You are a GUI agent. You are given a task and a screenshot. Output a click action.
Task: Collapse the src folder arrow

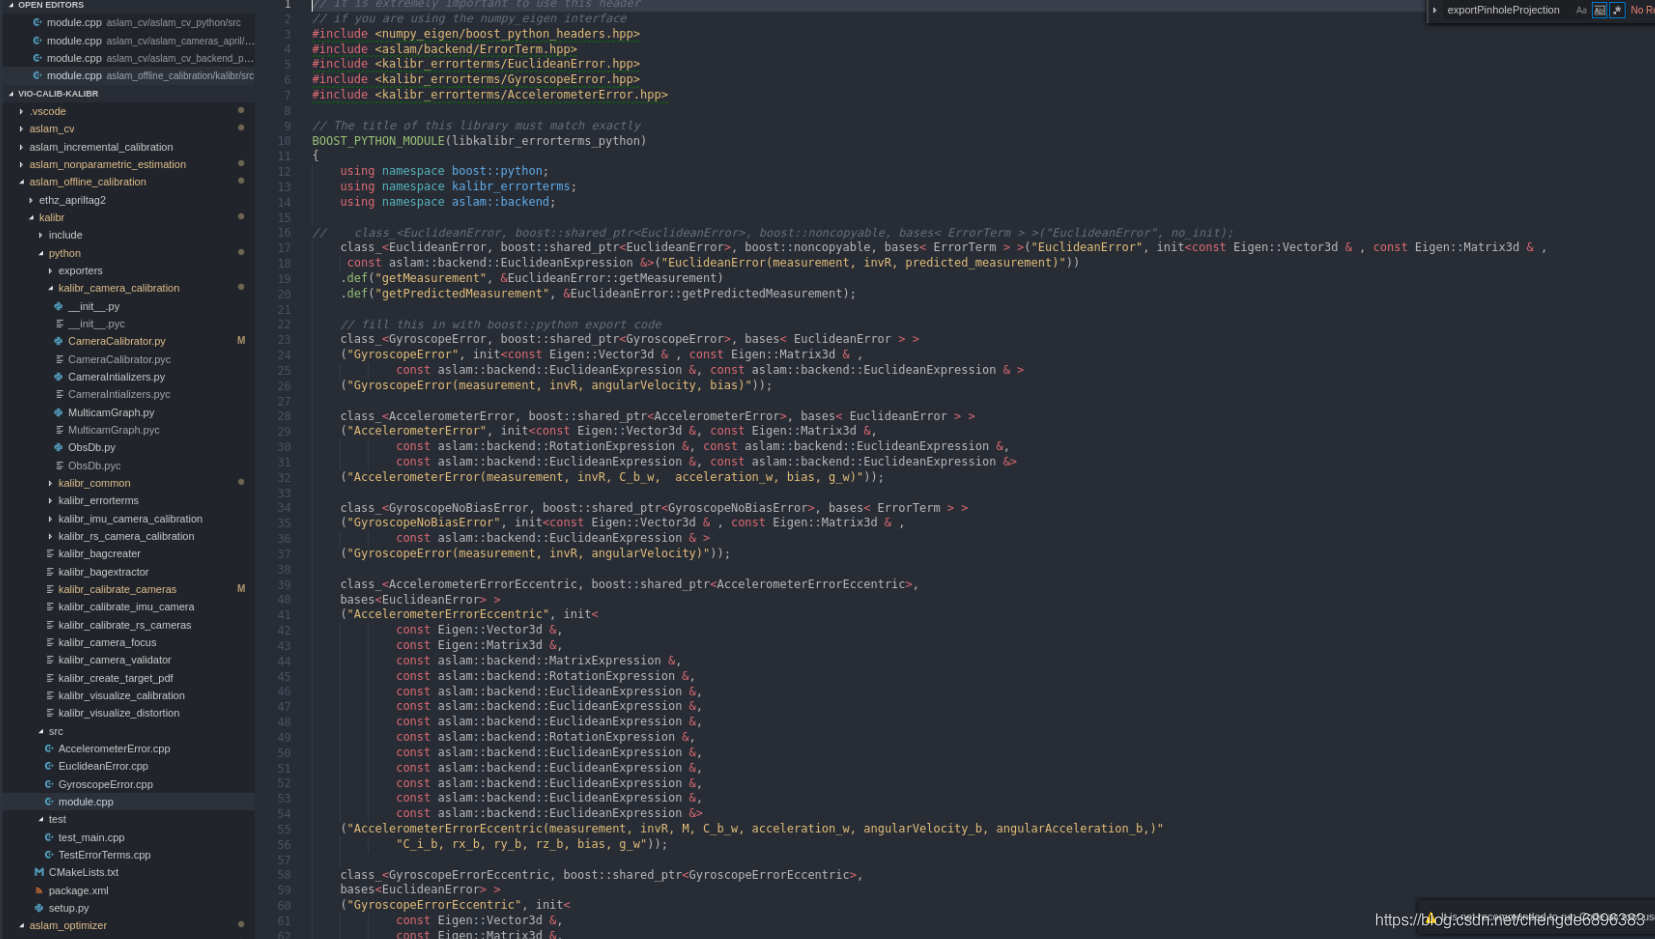pos(41,731)
